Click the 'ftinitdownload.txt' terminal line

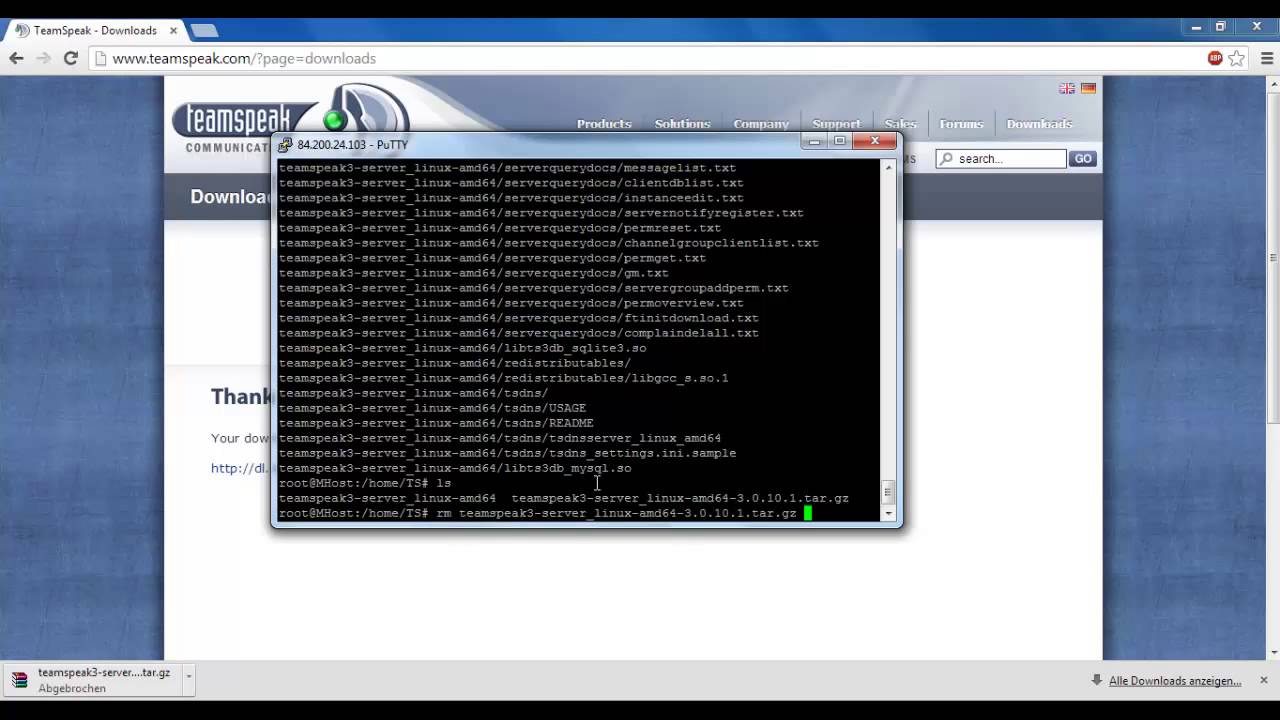(x=519, y=318)
